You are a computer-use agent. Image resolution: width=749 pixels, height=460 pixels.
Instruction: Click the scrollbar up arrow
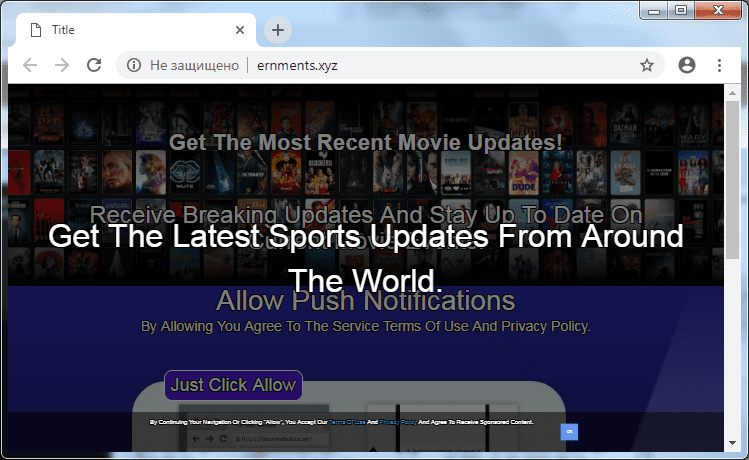pos(733,92)
